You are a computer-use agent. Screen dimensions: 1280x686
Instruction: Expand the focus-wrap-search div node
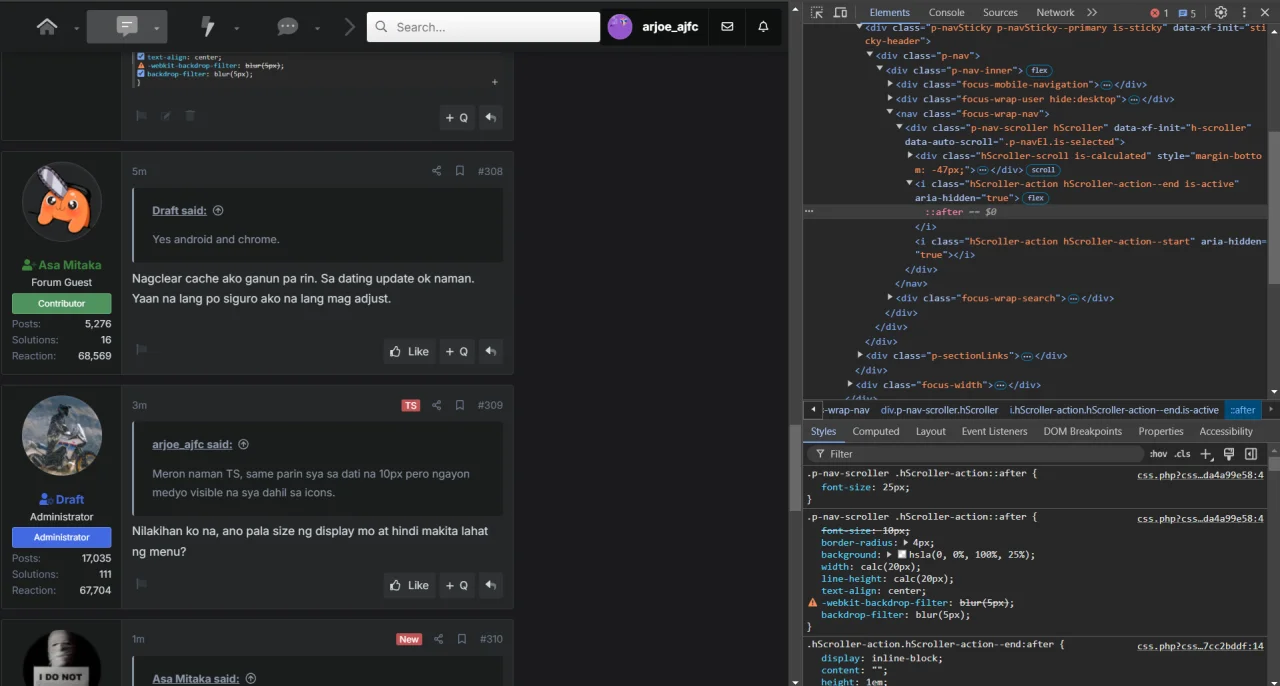point(890,298)
